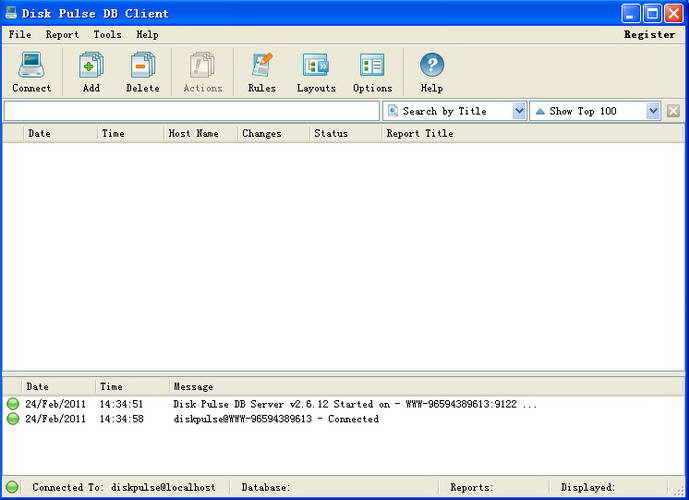The height and width of the screenshot is (500, 689).
Task: Click the 'Displayed:' status bar entry
Action: point(587,487)
